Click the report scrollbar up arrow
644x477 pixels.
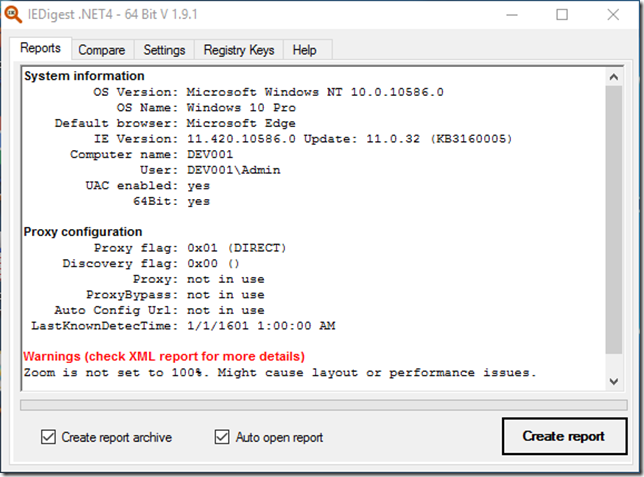coord(614,77)
